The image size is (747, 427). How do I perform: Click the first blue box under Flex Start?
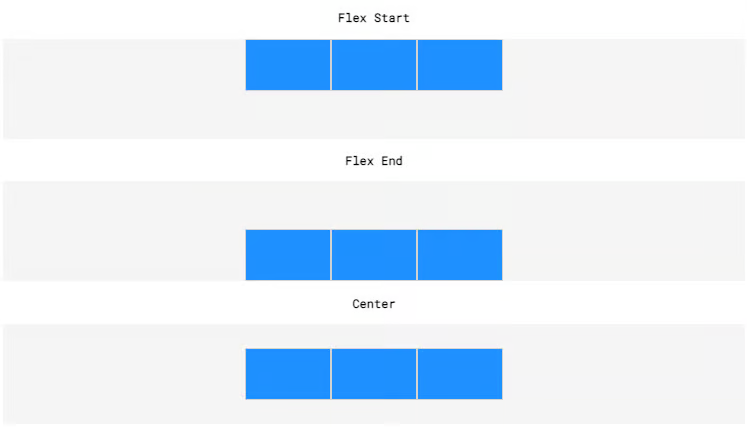click(x=288, y=65)
